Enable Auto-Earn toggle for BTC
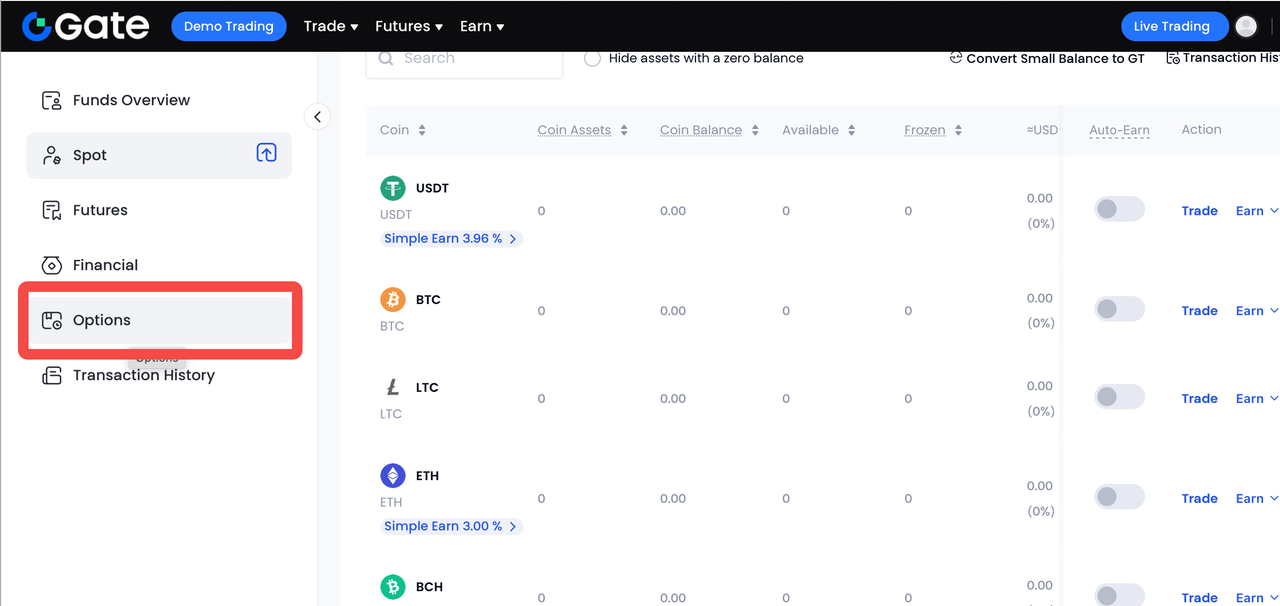This screenshot has width=1280, height=606. tap(1119, 310)
